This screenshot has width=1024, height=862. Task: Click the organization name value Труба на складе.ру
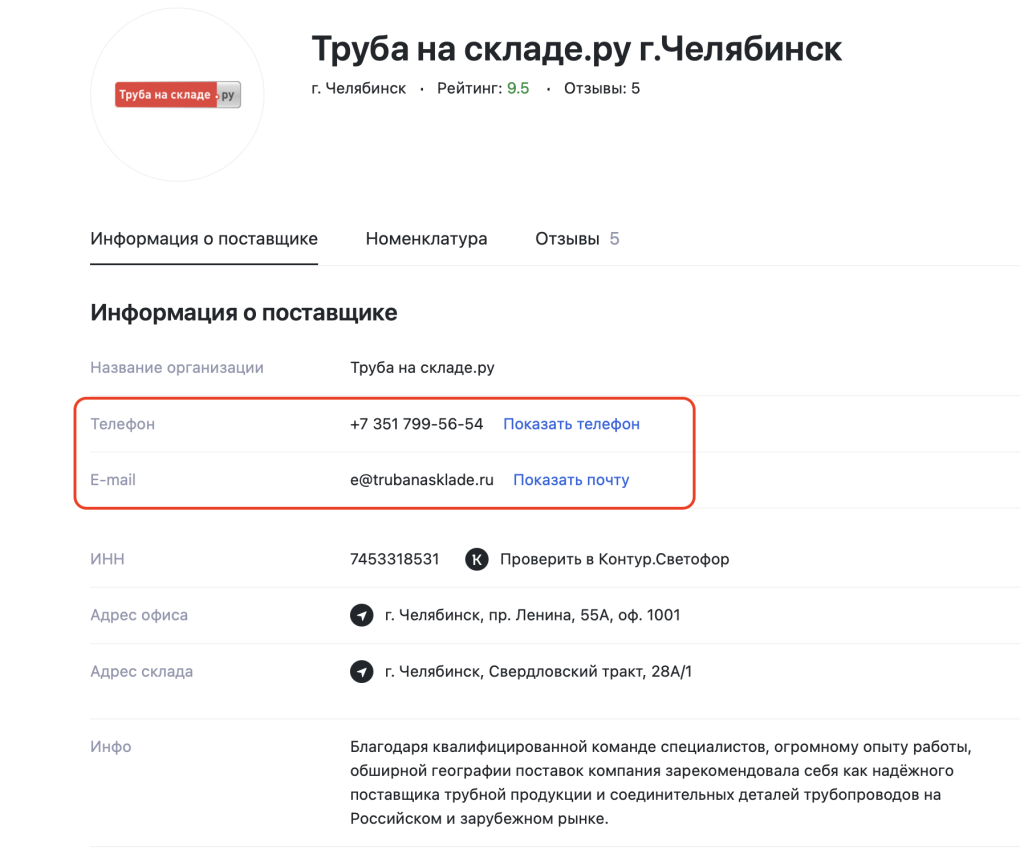[422, 367]
